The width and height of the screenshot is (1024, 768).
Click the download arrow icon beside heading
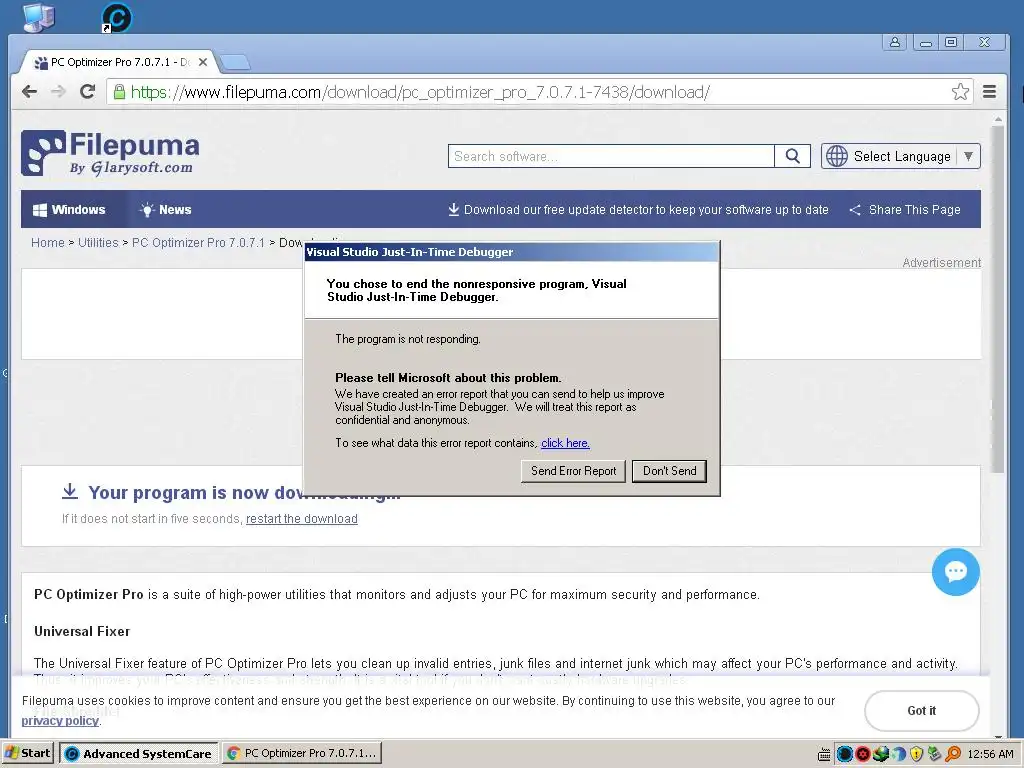click(70, 491)
